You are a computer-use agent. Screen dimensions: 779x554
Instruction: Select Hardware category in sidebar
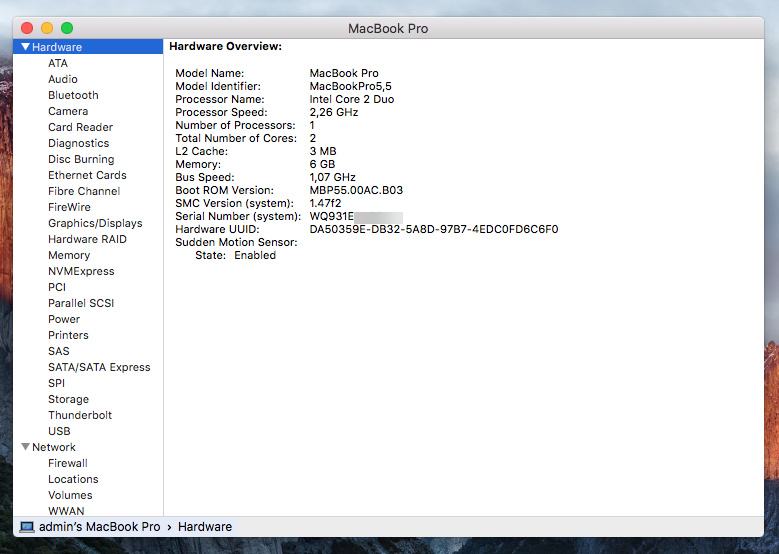[57, 47]
